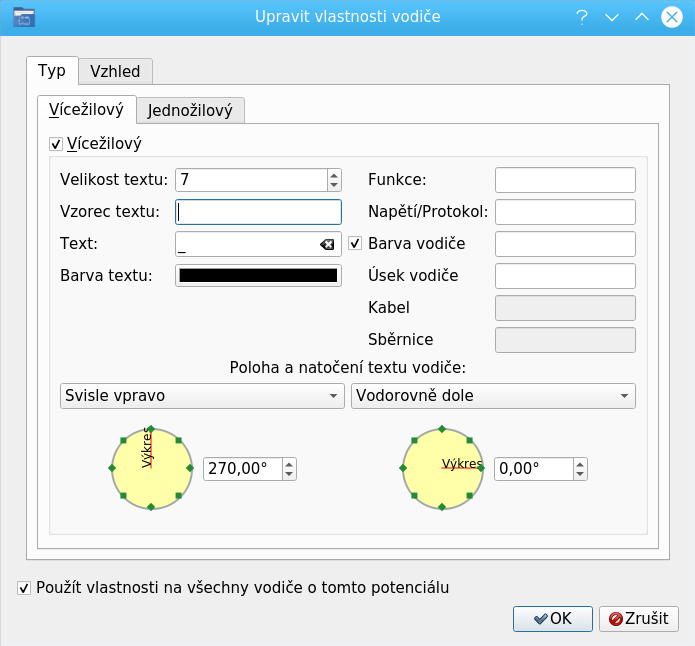
Task: Disable applying properties to all conductors of this potential
Action: (24, 588)
